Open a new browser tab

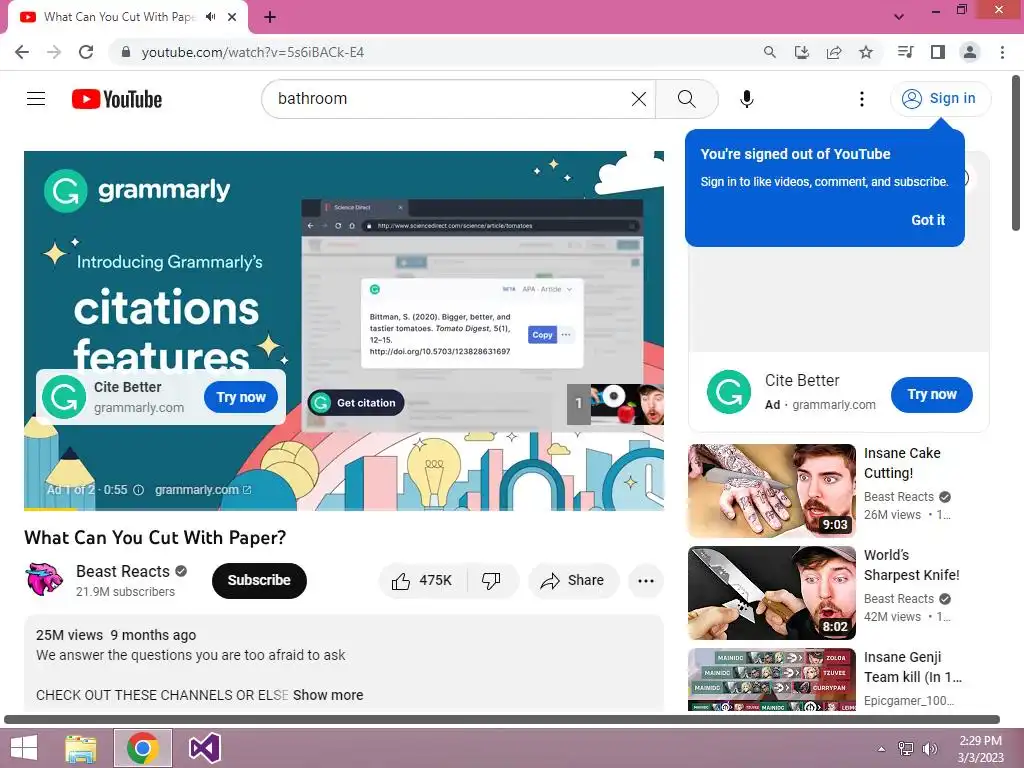click(x=270, y=17)
